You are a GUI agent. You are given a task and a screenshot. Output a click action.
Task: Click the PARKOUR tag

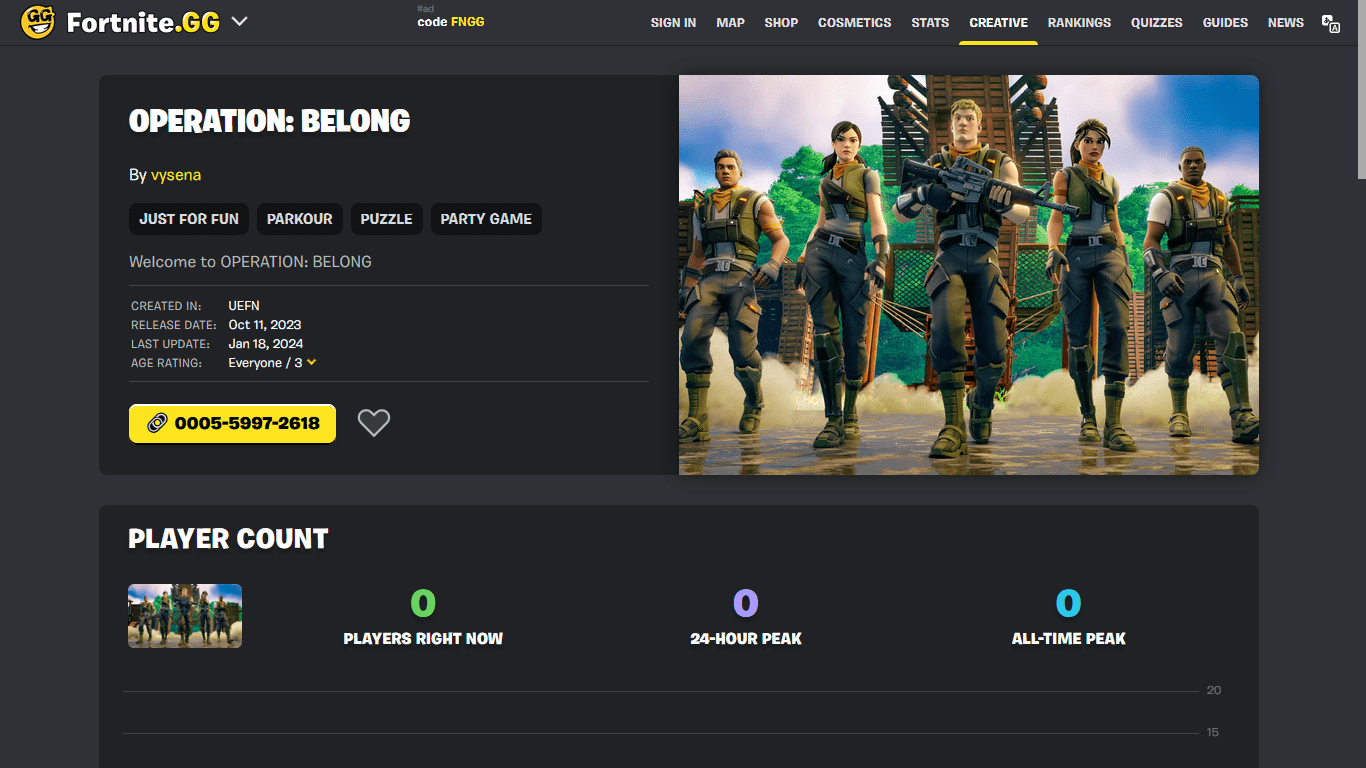point(300,219)
